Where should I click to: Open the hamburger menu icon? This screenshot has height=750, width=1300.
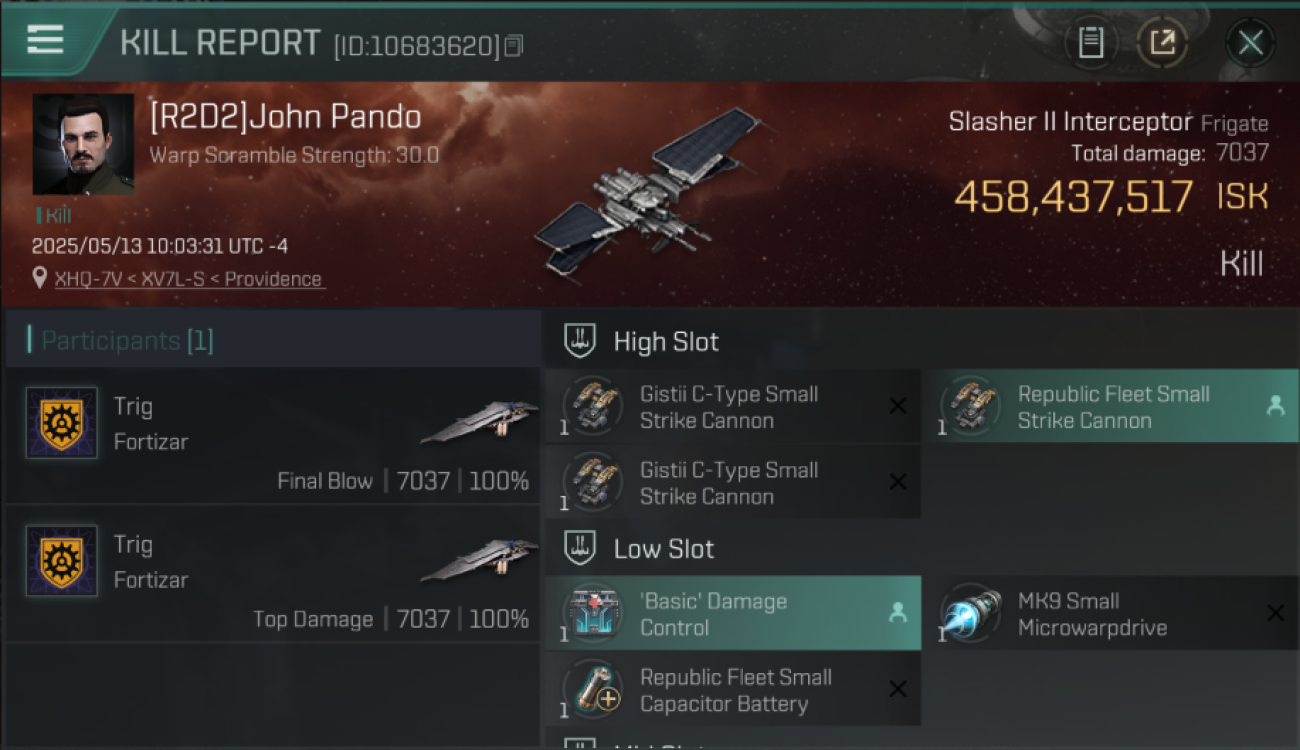tap(45, 40)
